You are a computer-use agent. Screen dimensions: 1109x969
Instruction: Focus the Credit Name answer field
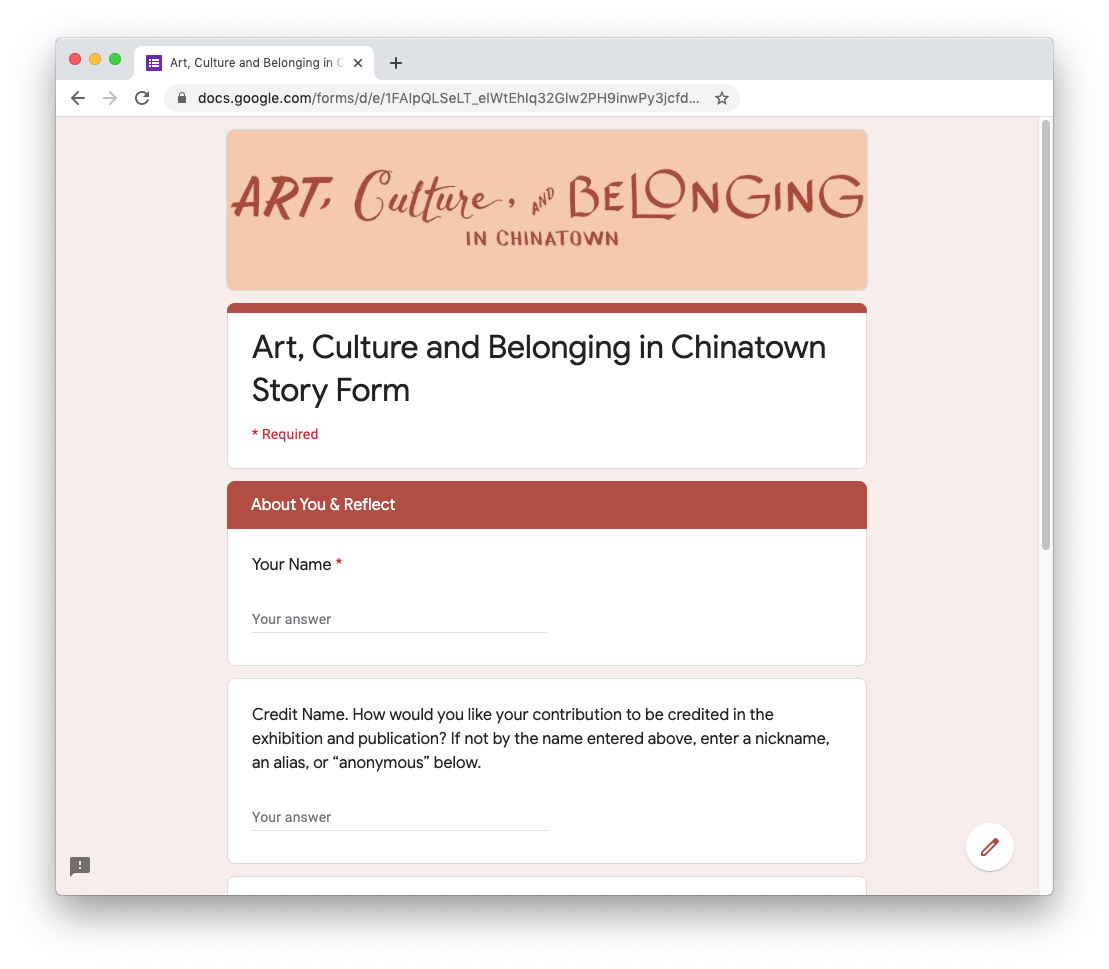(x=399, y=818)
